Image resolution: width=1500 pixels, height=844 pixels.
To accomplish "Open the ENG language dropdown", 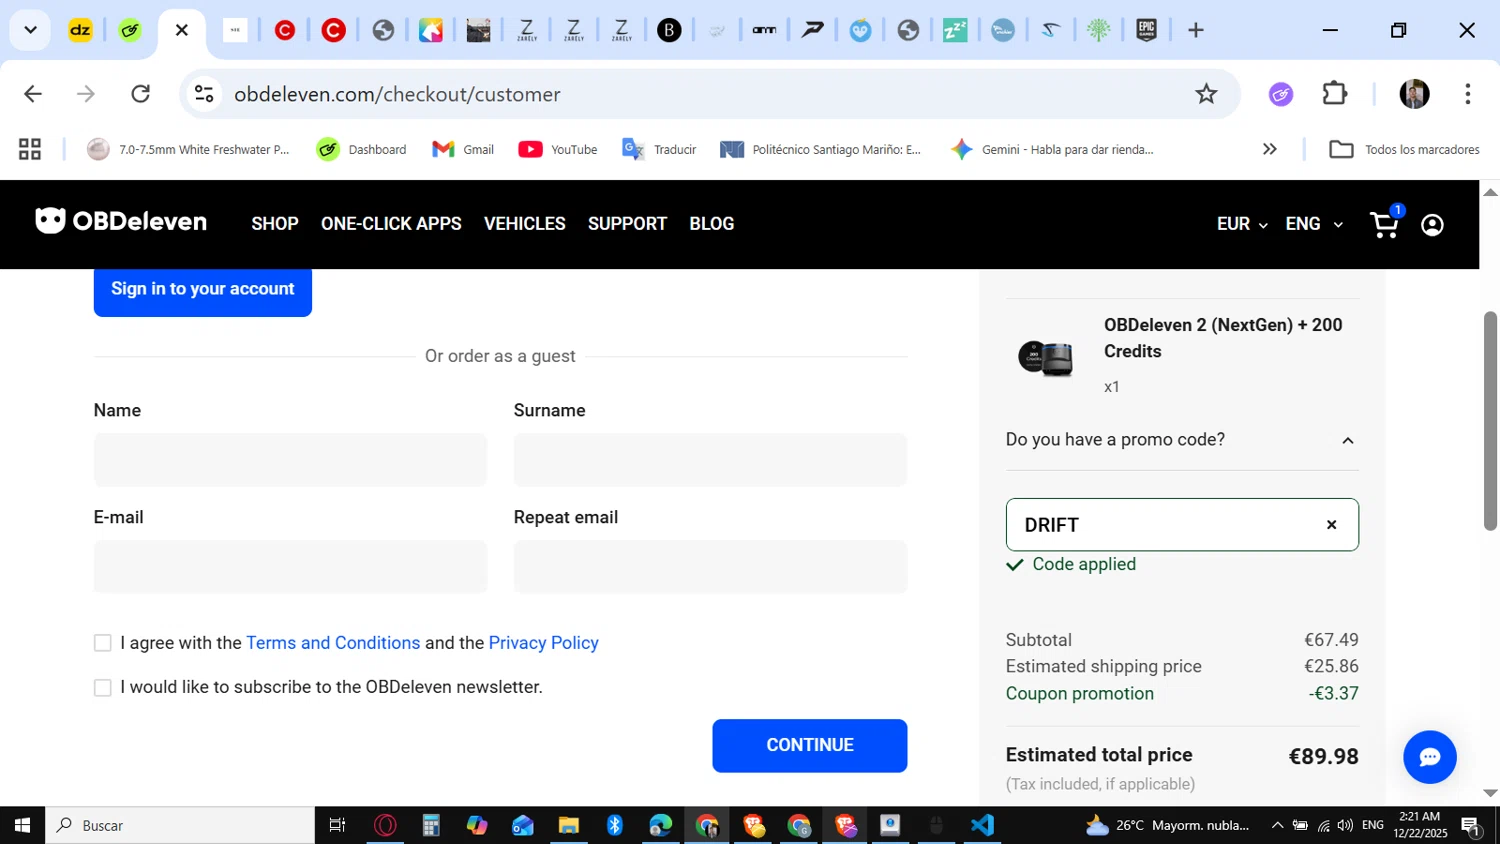I will click(x=1313, y=224).
